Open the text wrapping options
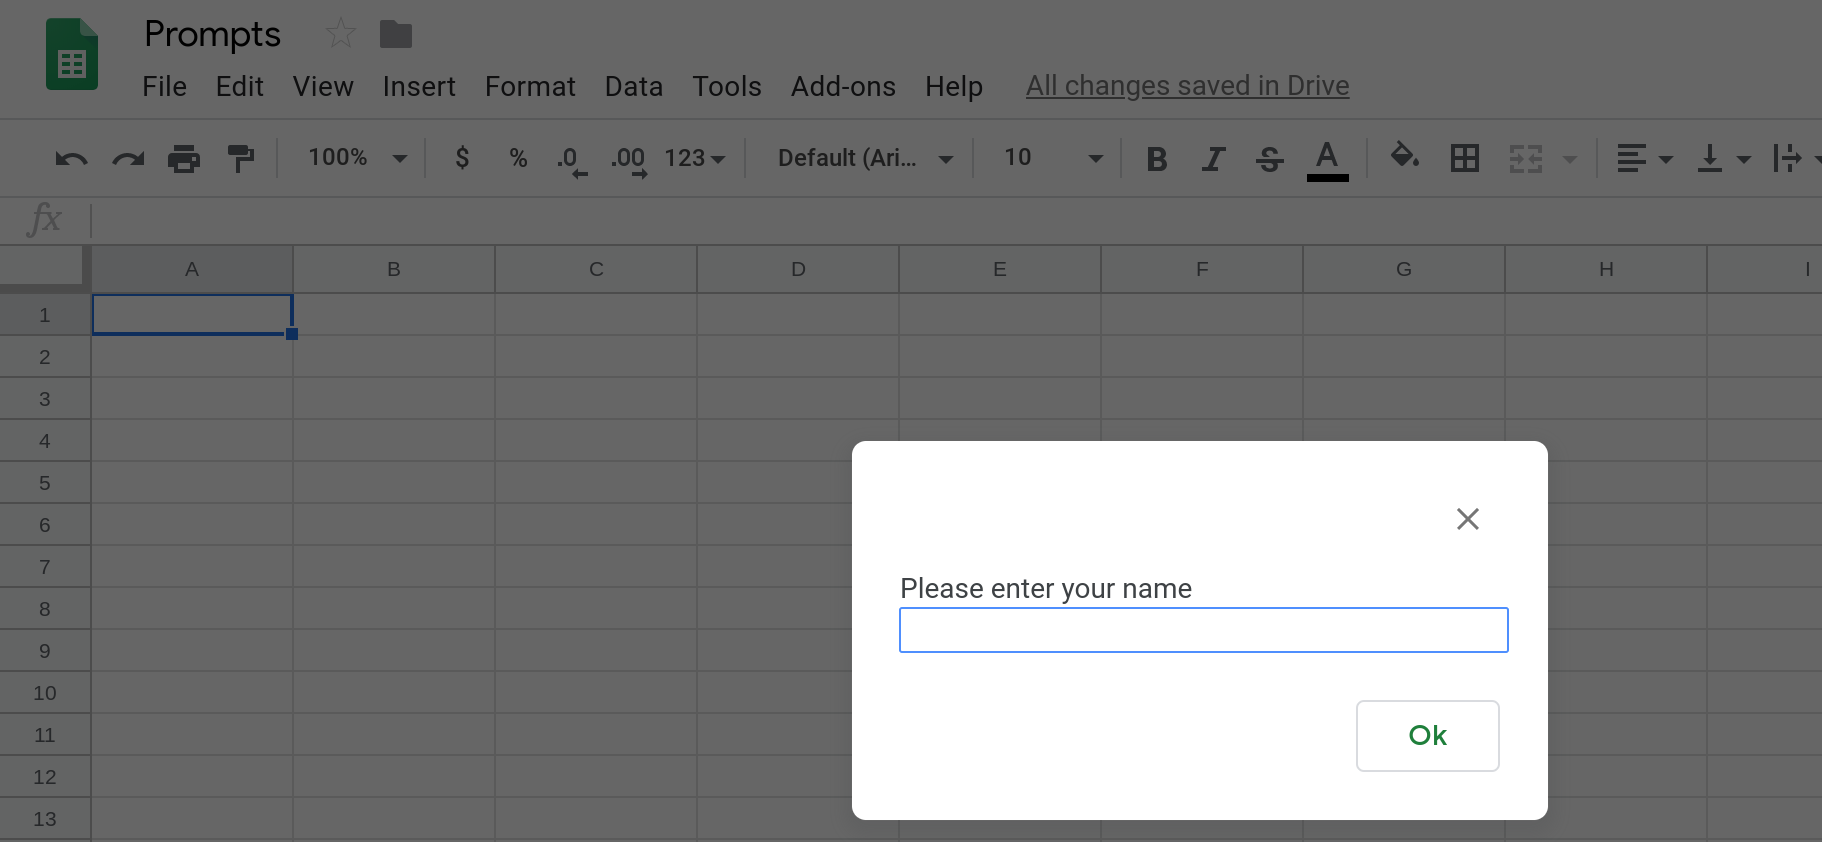 tap(1795, 158)
